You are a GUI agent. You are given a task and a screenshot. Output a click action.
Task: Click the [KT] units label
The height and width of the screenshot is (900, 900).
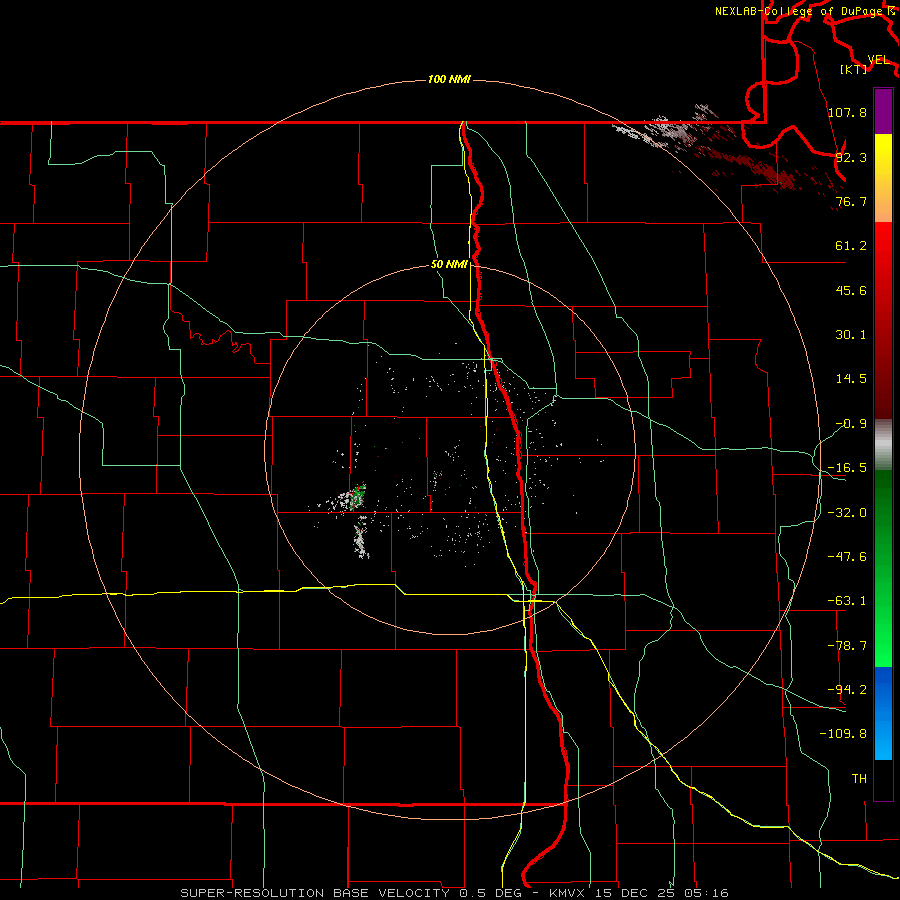(x=854, y=69)
